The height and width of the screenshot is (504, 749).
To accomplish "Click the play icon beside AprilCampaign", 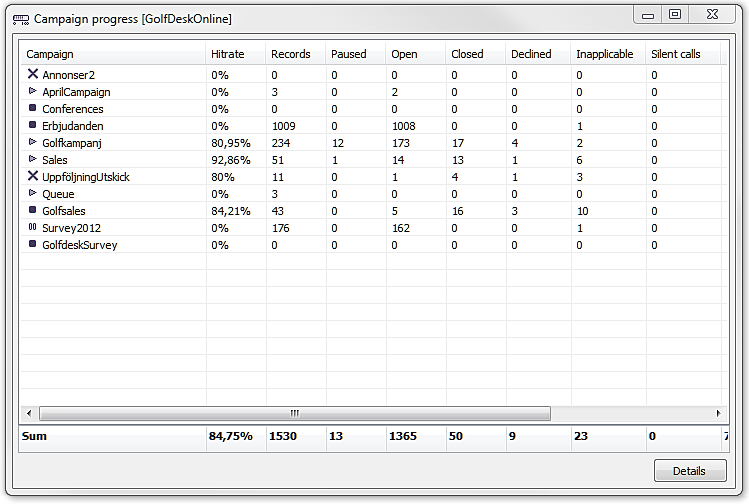I will tap(32, 91).
